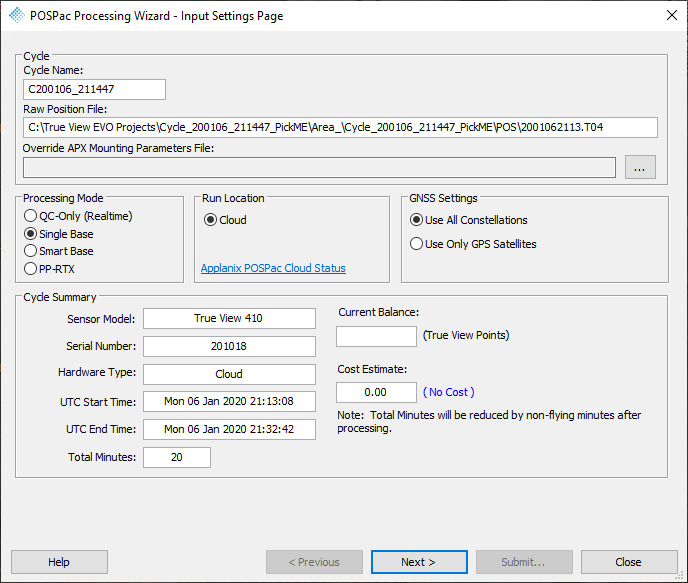Viewport: 688px width, 583px height.
Task: Open the Help button
Action: coord(59,562)
